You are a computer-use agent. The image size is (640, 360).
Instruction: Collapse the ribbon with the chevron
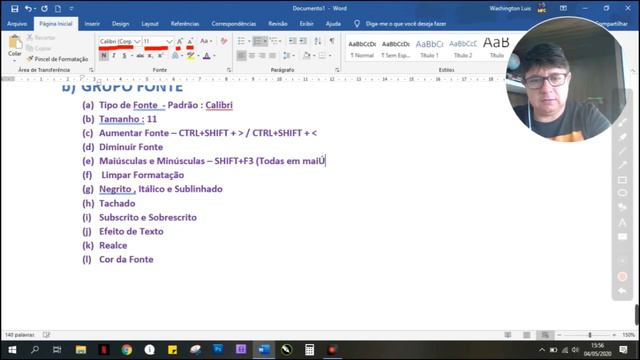[x=633, y=71]
